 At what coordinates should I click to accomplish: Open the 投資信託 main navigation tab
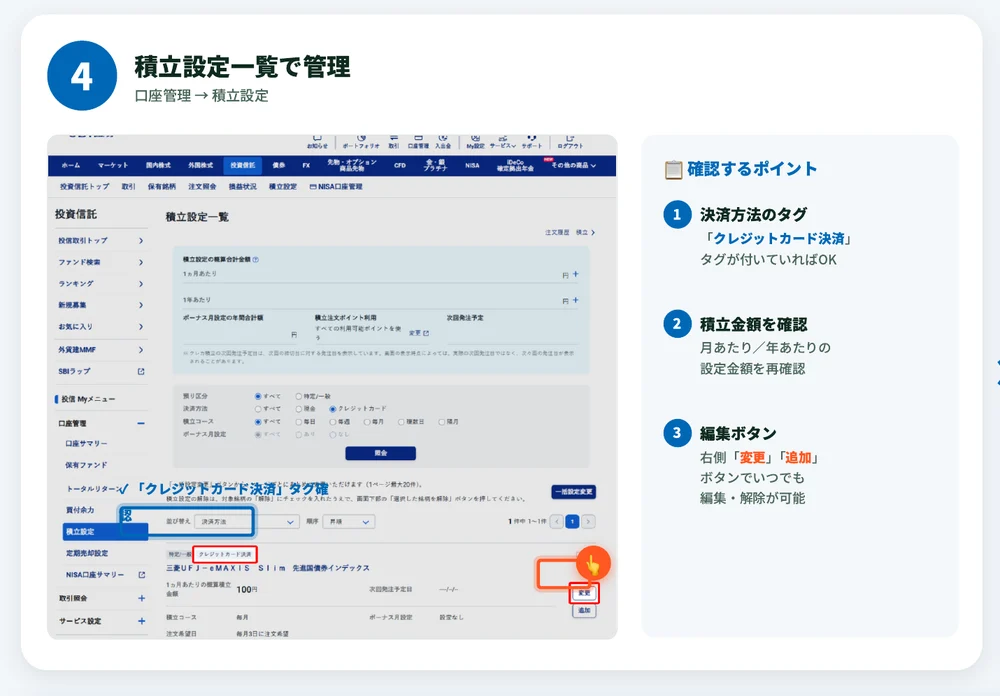click(x=242, y=165)
